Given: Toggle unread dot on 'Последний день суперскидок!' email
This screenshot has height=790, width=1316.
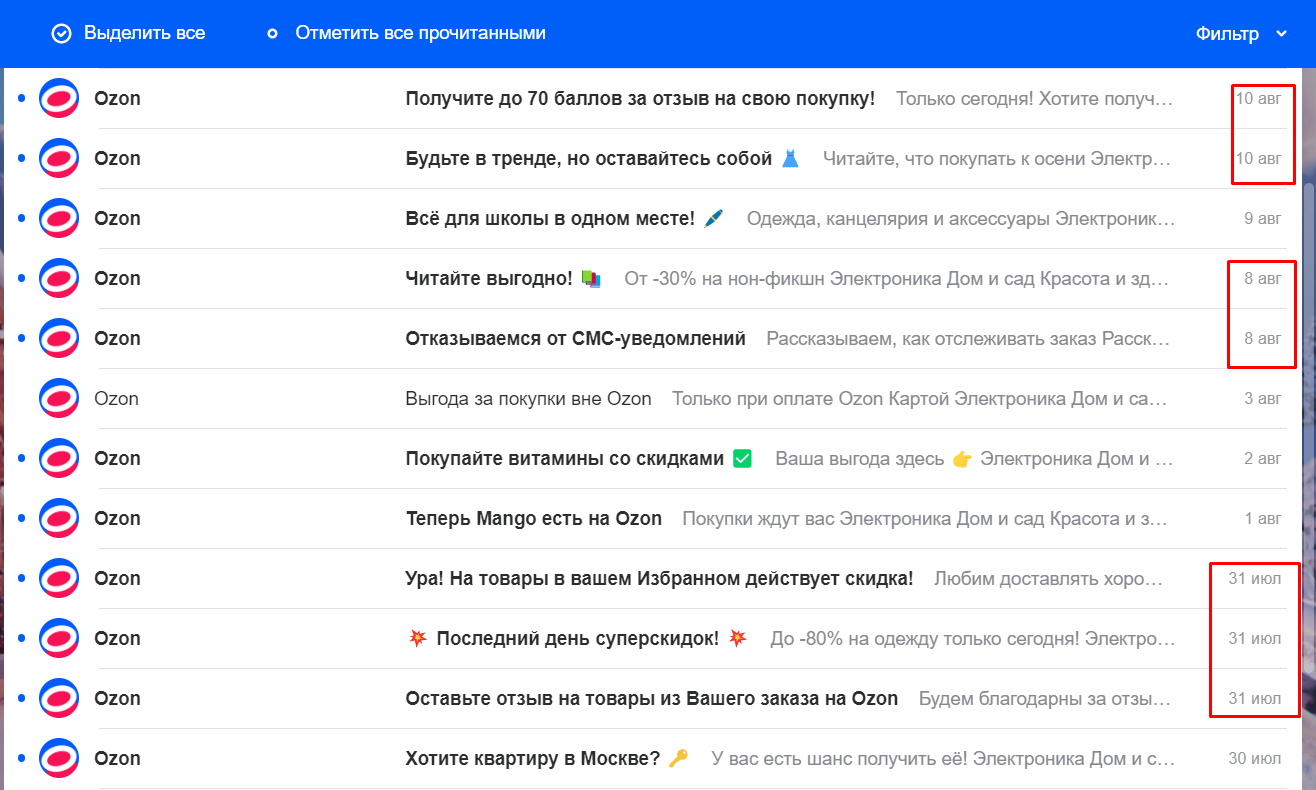Looking at the screenshot, I should pyautogui.click(x=22, y=638).
